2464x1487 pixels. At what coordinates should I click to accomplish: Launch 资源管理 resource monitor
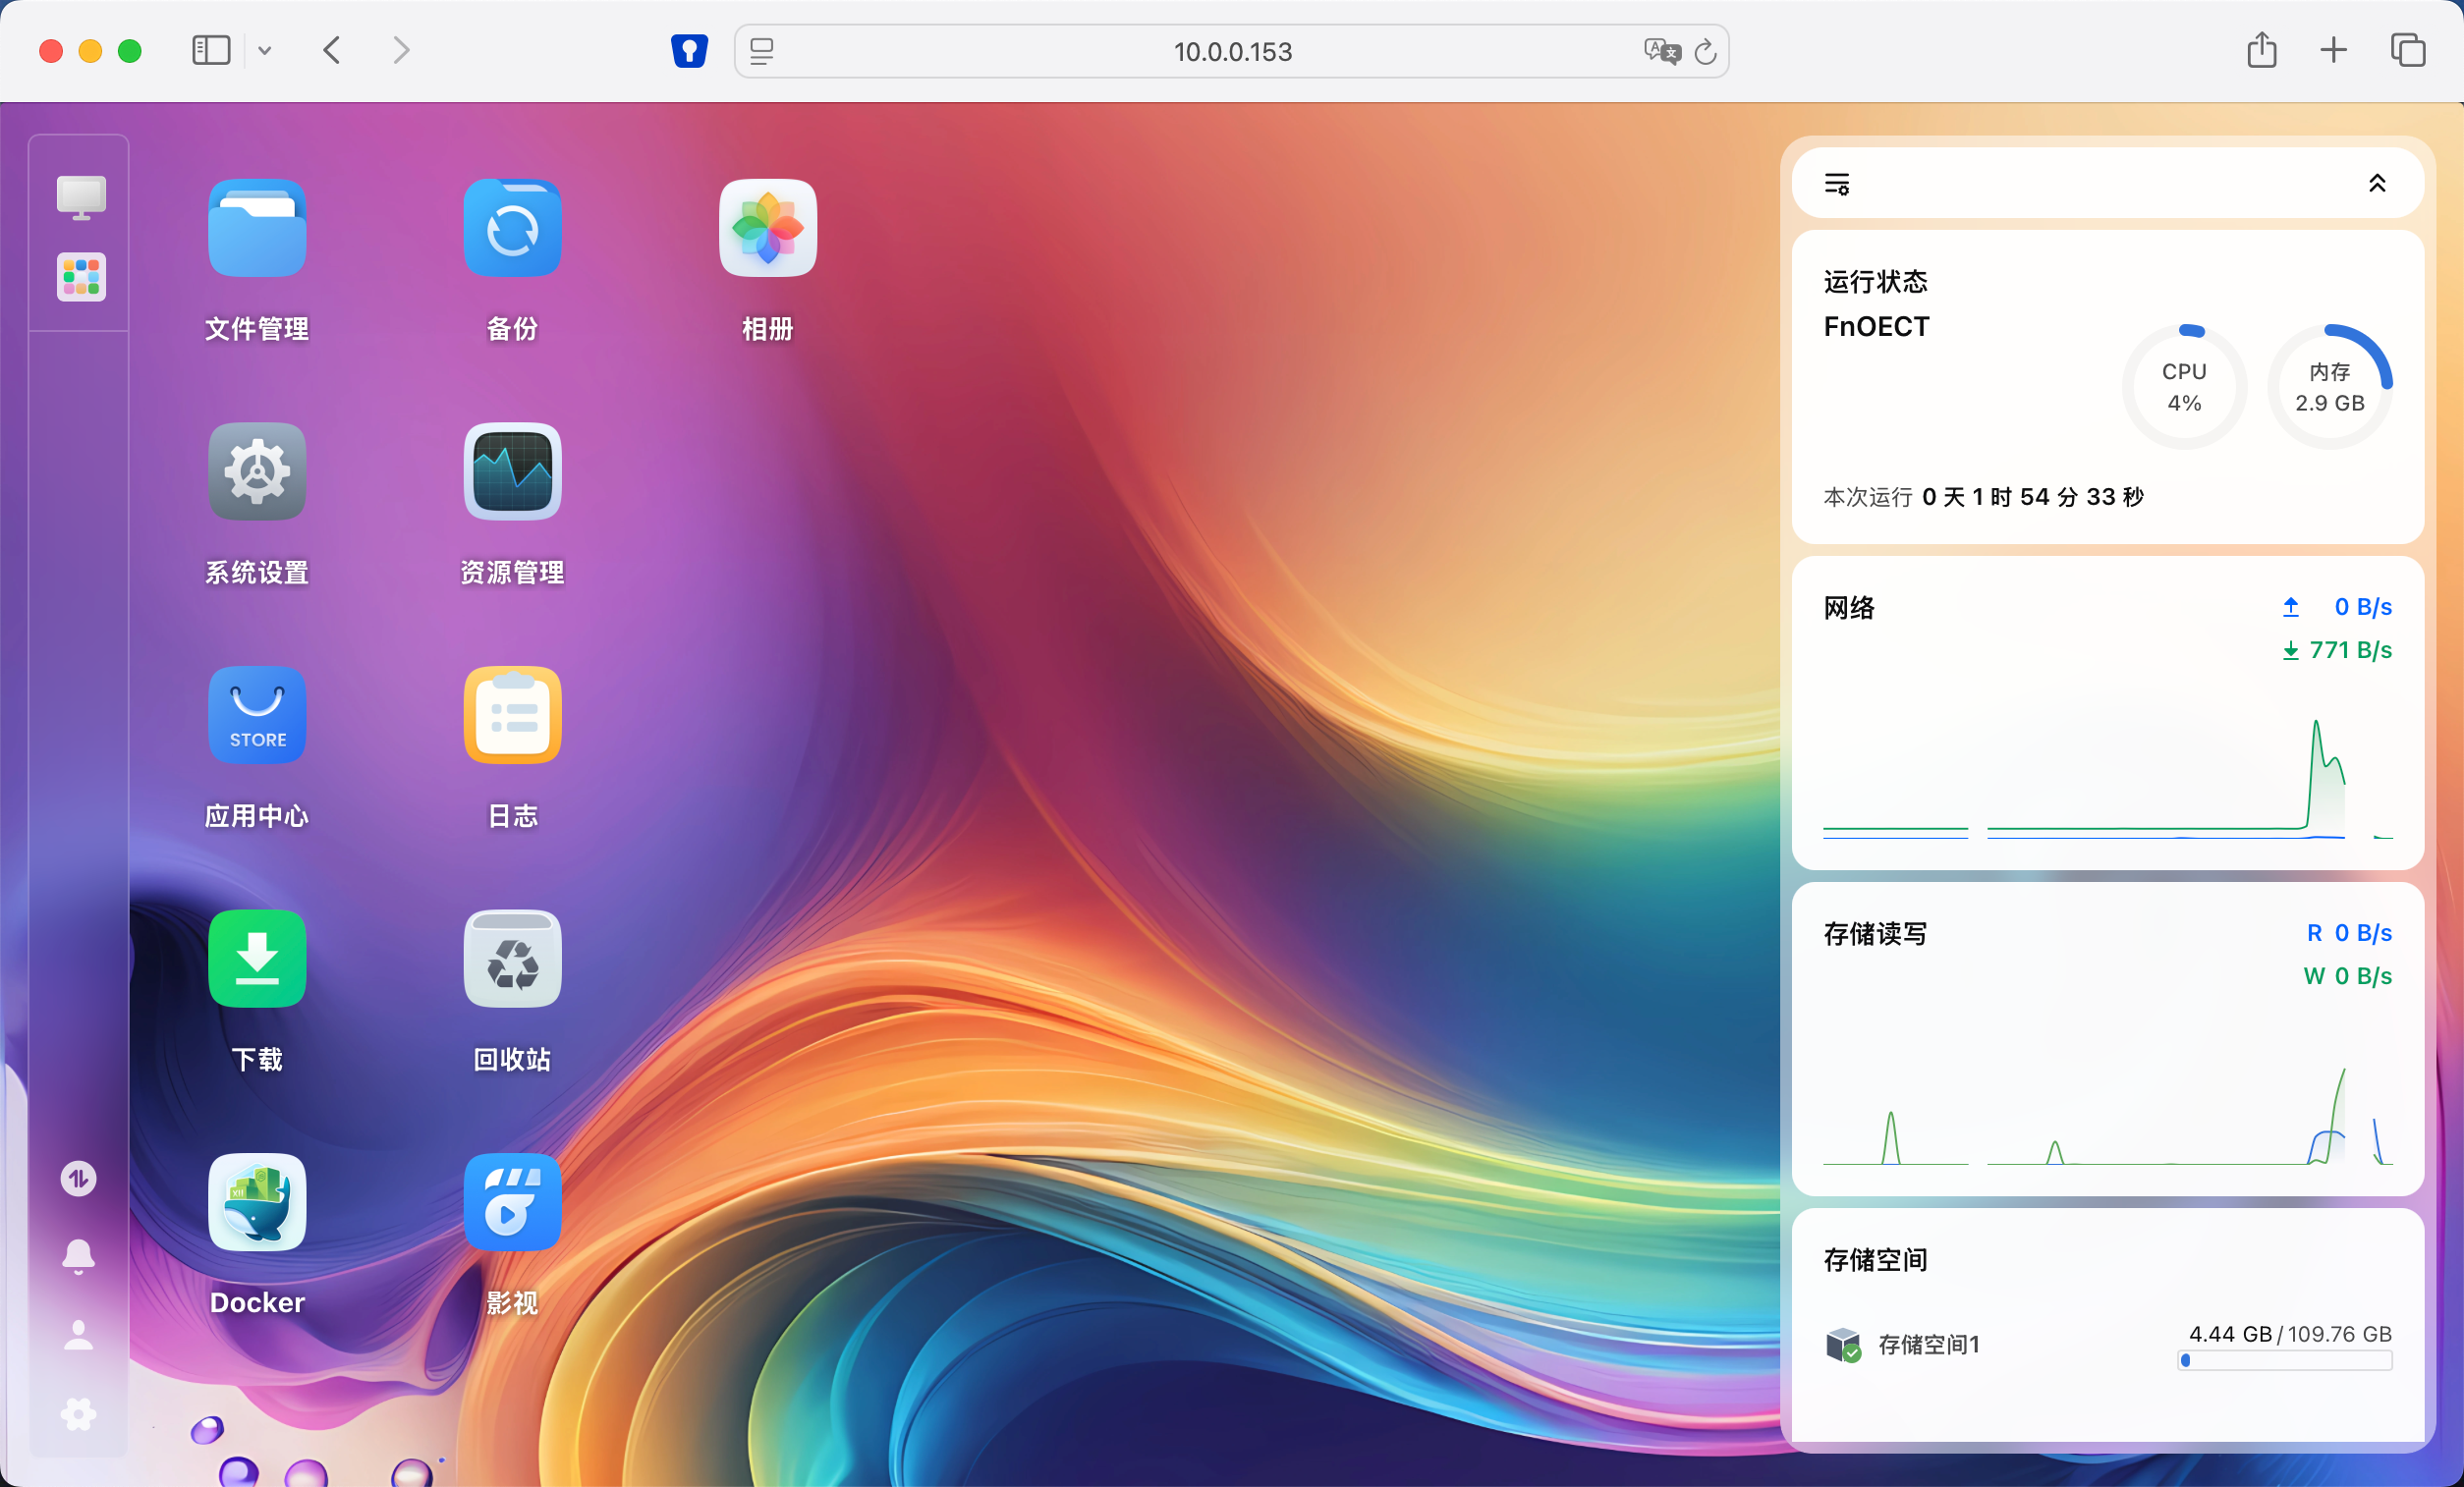(512, 472)
